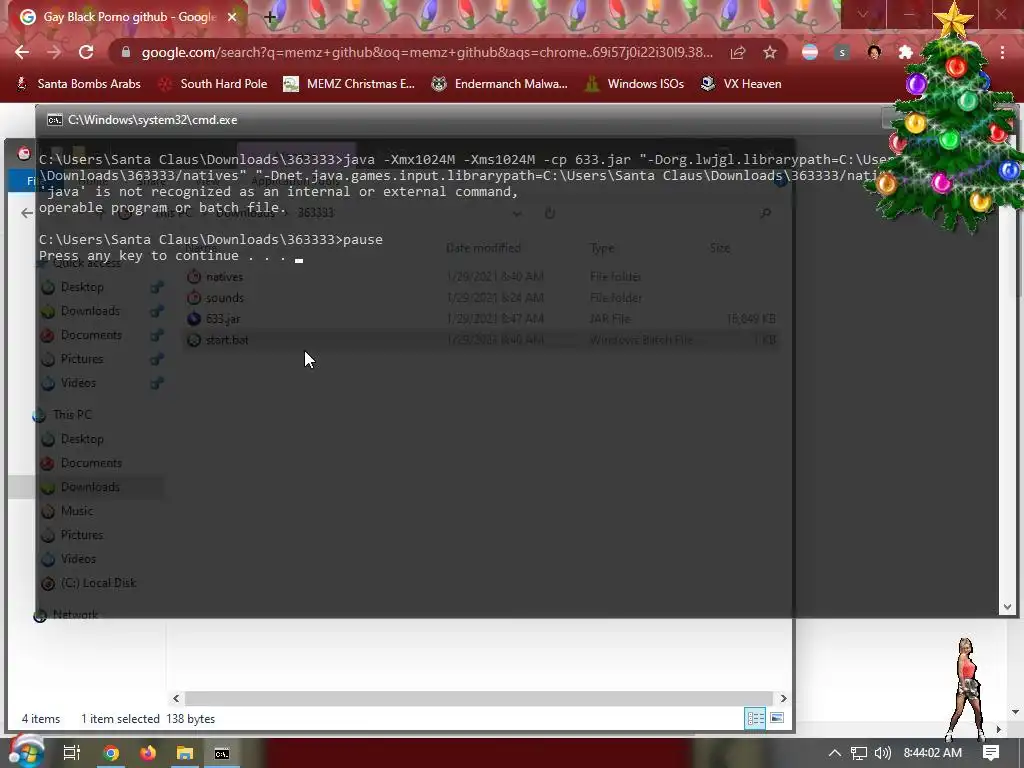Reload the page in Chrome
Image resolution: width=1024 pixels, height=768 pixels.
coord(86,52)
